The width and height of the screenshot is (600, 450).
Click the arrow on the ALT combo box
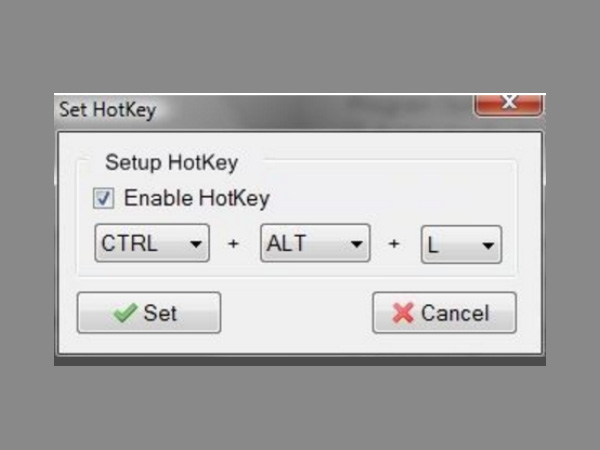(356, 244)
